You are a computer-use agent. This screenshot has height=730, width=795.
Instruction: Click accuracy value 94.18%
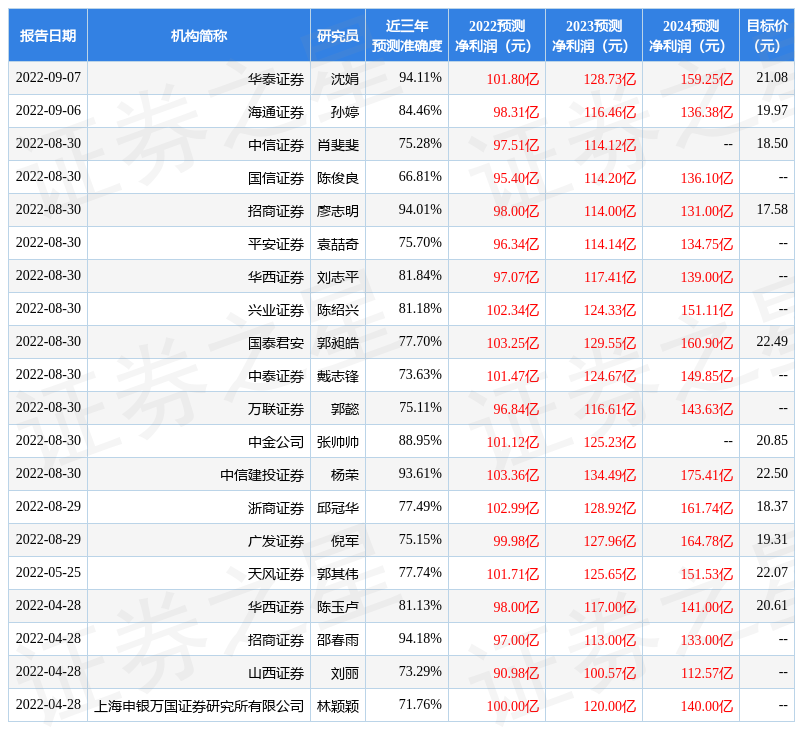[x=420, y=638]
